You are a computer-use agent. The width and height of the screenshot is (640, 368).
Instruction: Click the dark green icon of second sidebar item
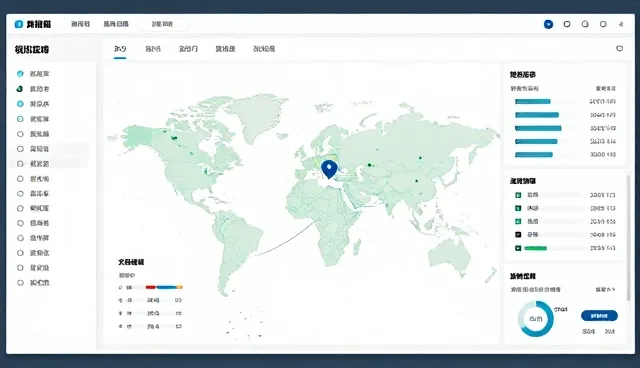pos(20,89)
